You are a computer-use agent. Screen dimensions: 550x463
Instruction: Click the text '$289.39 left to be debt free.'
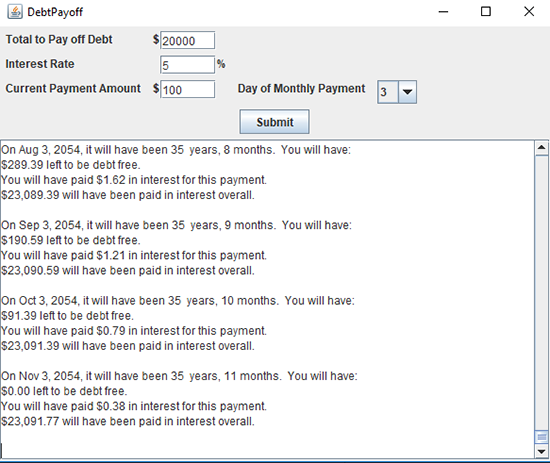tap(71, 165)
